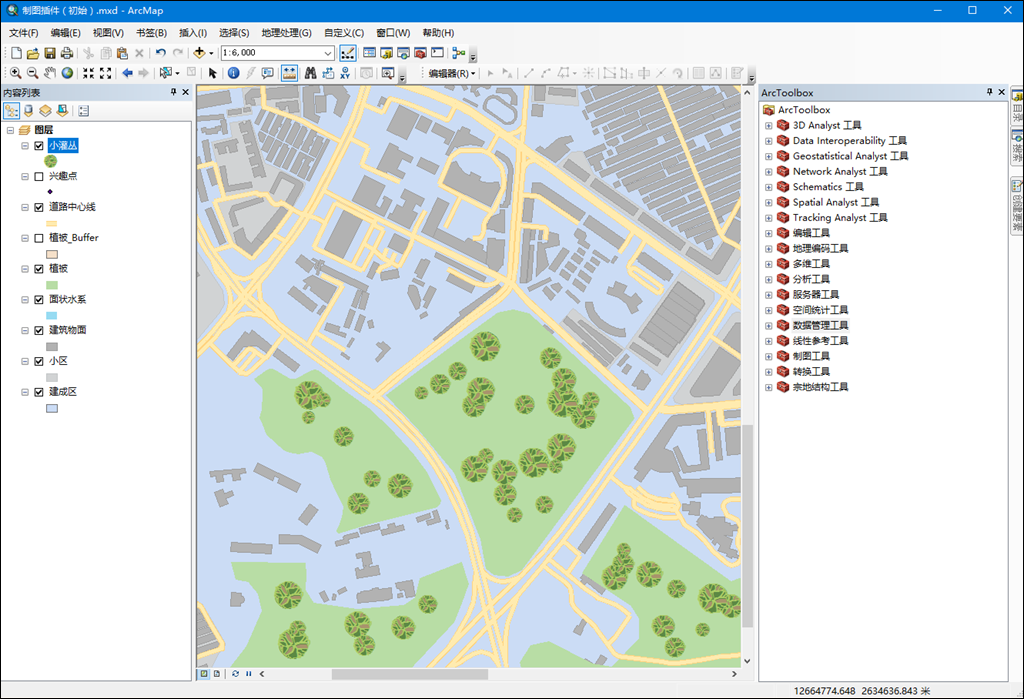Screen dimensions: 1024x699
Task: Expand the 数据管理工具 toolbox
Action: pyautogui.click(x=769, y=325)
